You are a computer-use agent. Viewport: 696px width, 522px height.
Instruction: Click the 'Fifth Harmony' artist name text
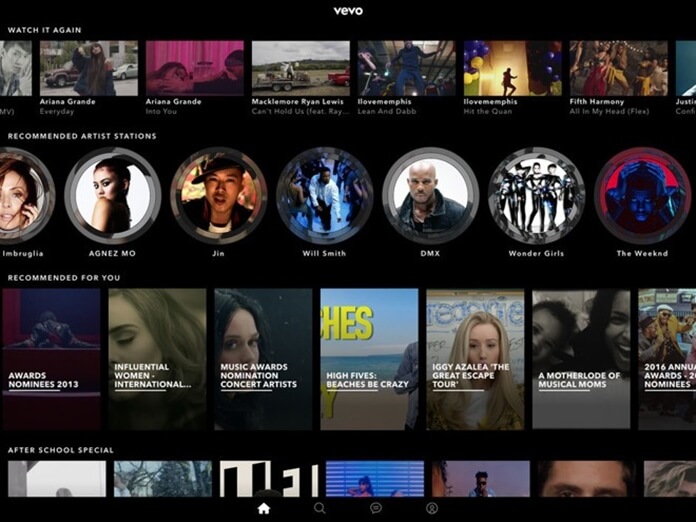point(597,102)
